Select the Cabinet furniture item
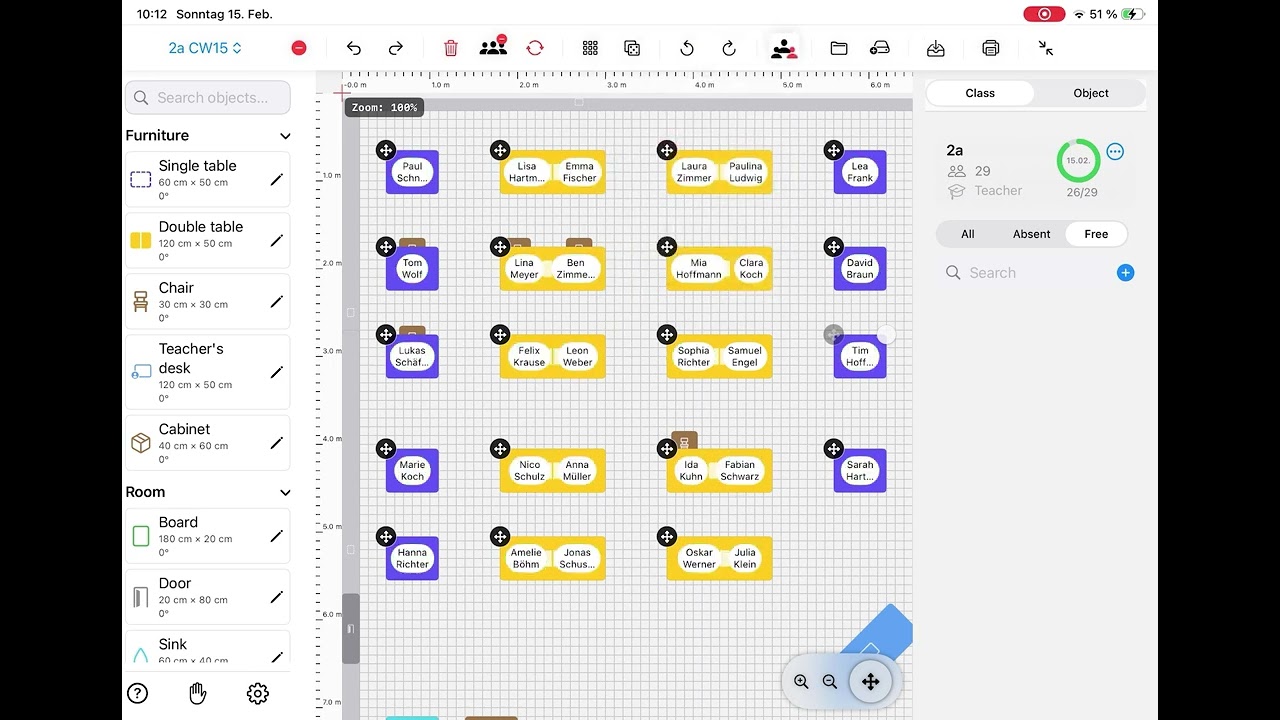This screenshot has height=720, width=1280. 207,443
